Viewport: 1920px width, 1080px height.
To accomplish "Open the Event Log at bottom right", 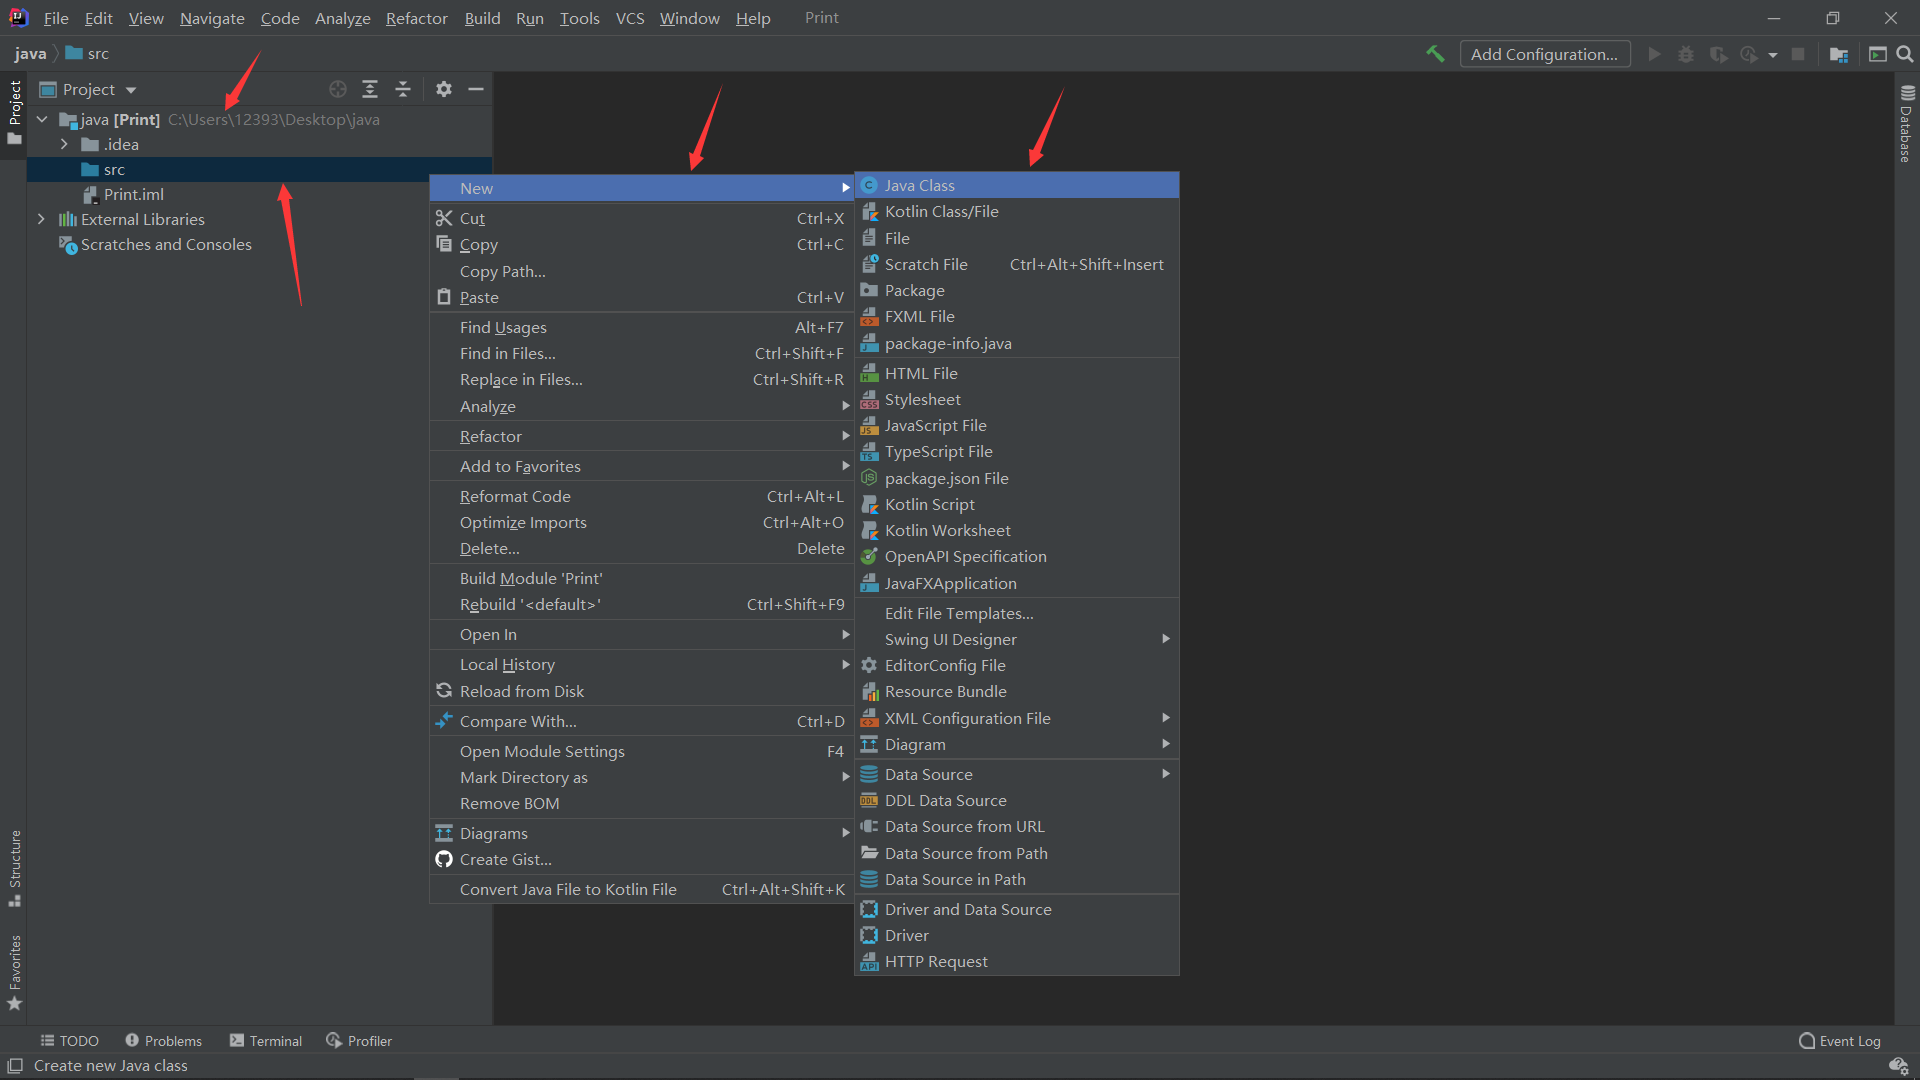I will point(1839,1041).
